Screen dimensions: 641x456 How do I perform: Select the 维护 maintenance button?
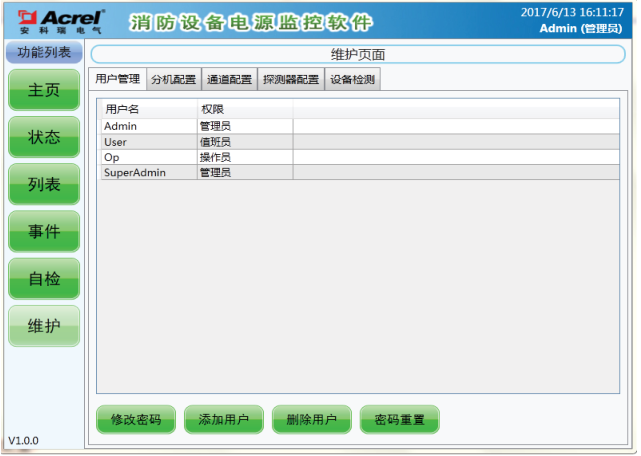(44, 326)
